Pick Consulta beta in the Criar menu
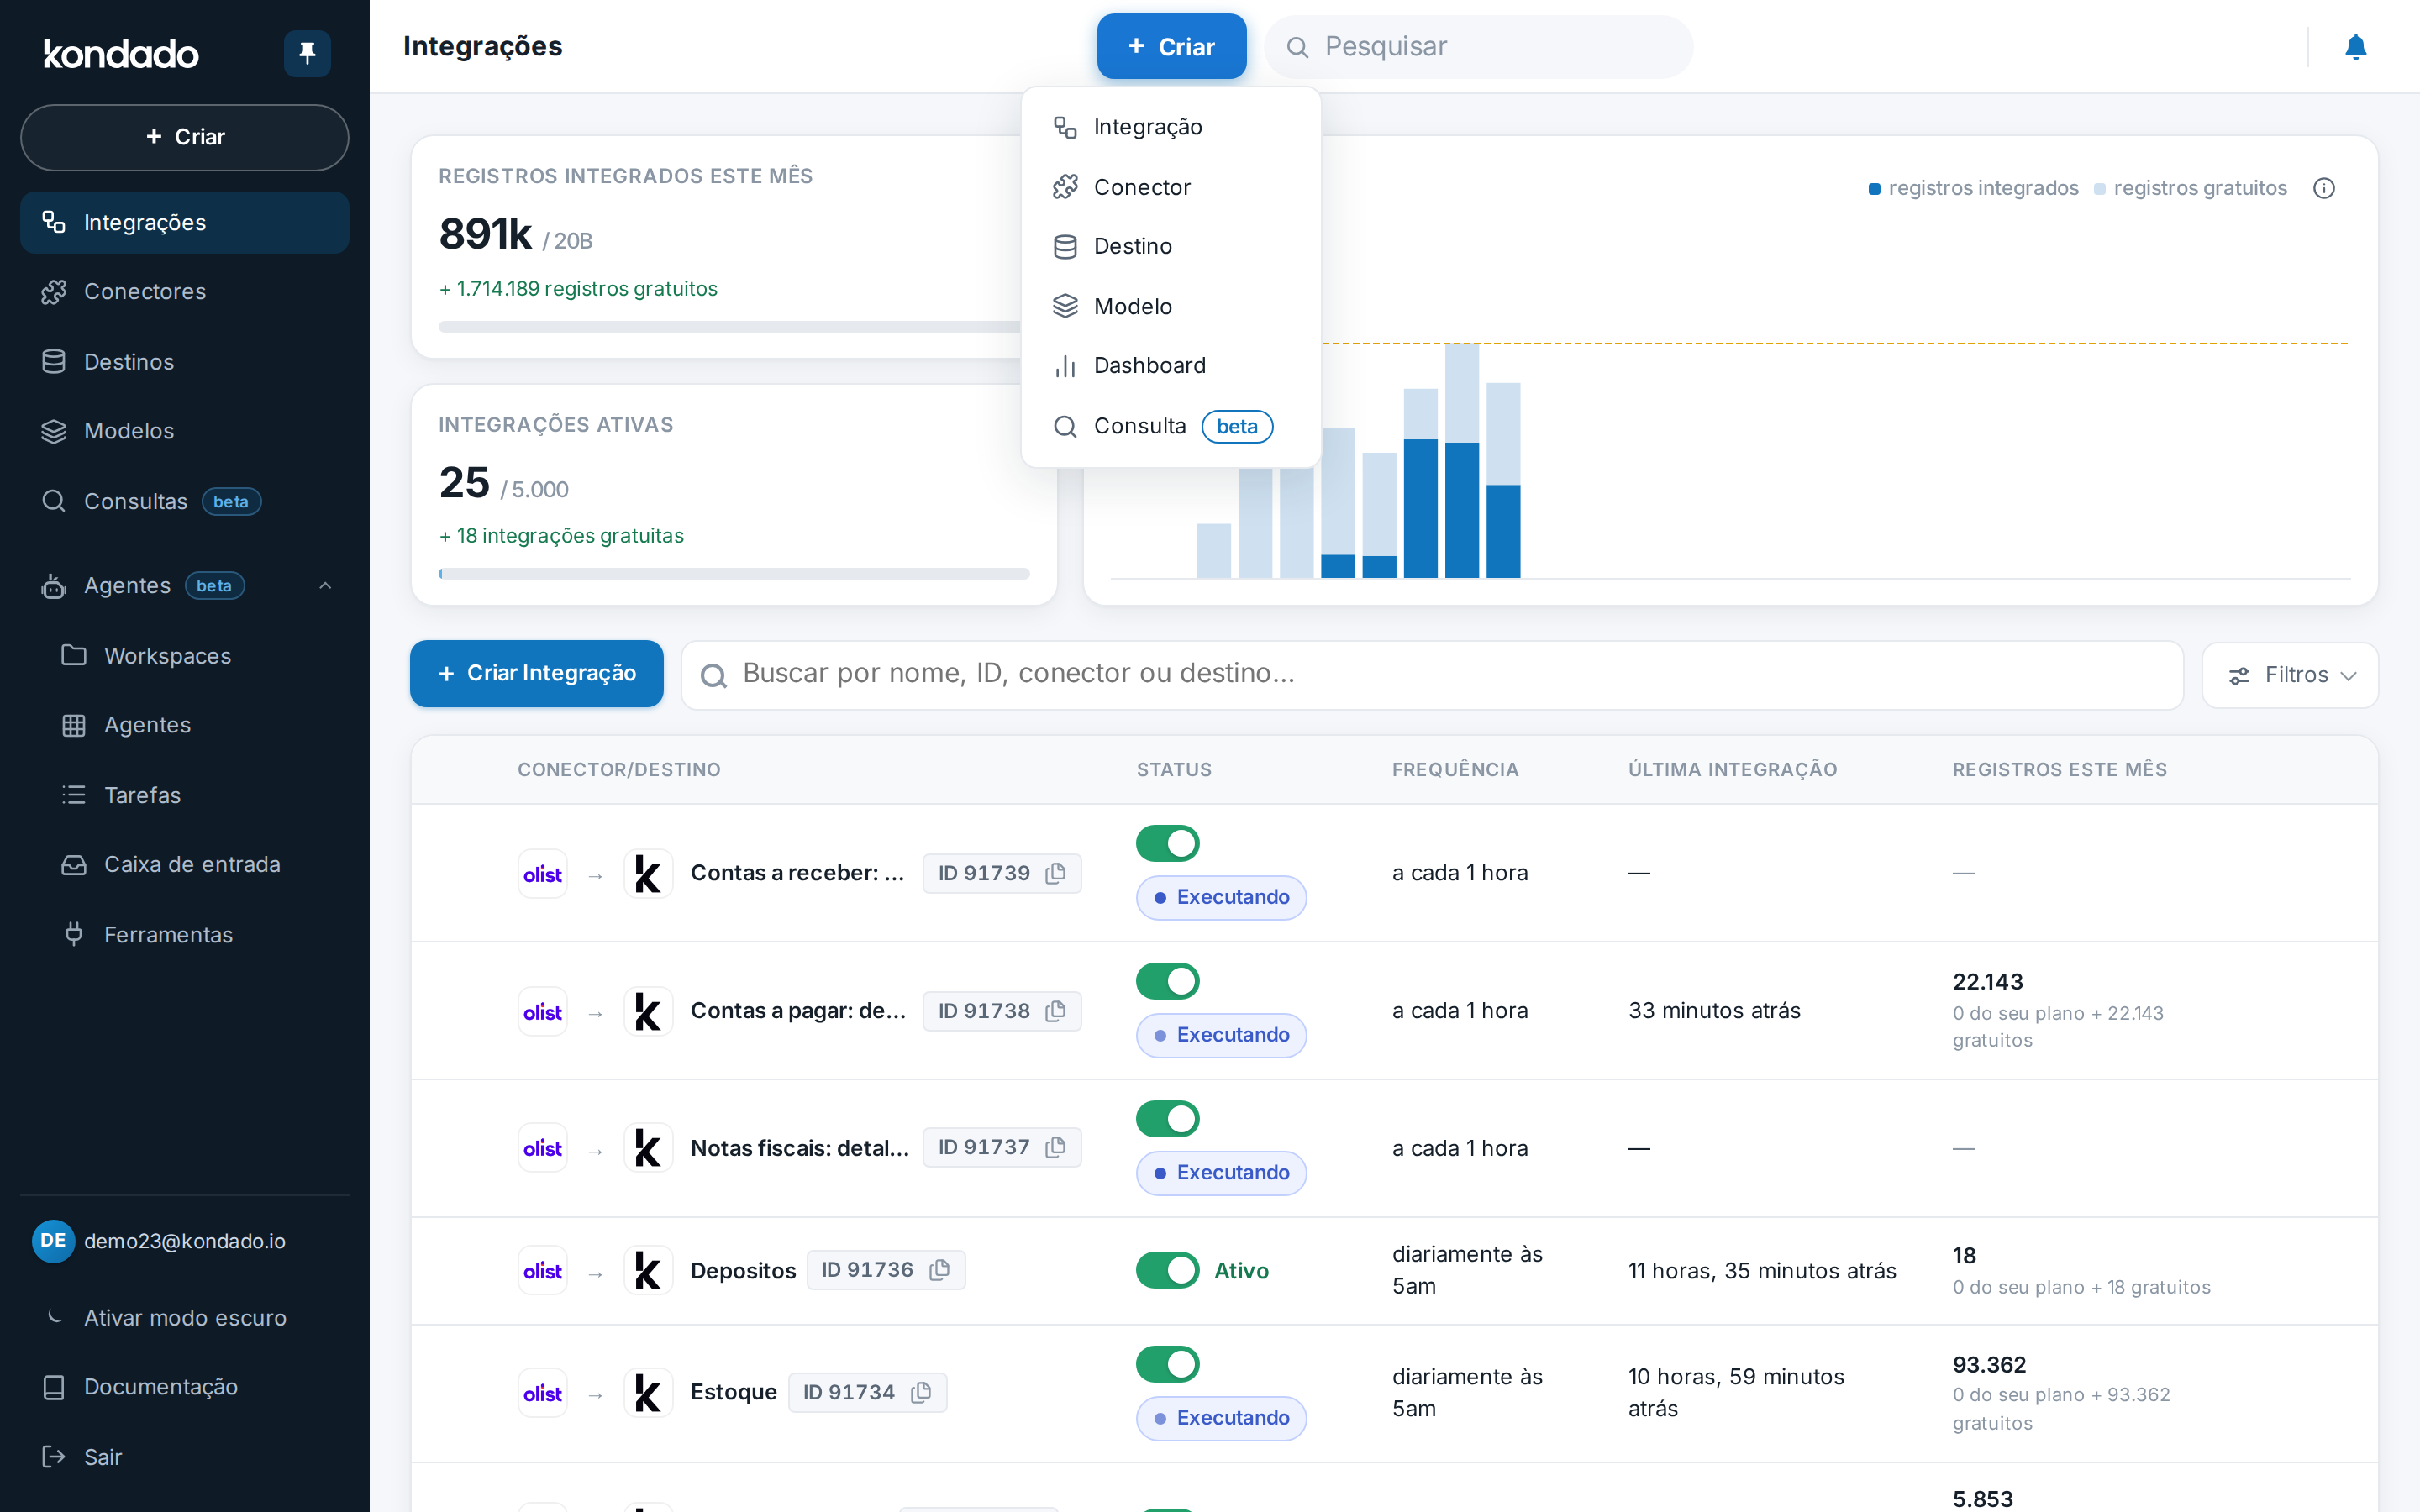This screenshot has height=1512, width=2420. (1171, 426)
